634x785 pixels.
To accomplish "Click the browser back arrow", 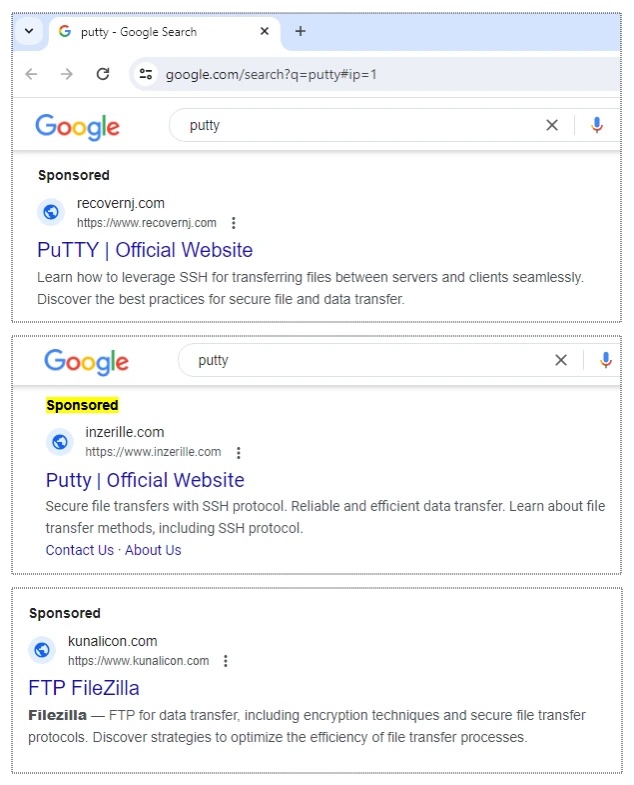I will pyautogui.click(x=31, y=74).
